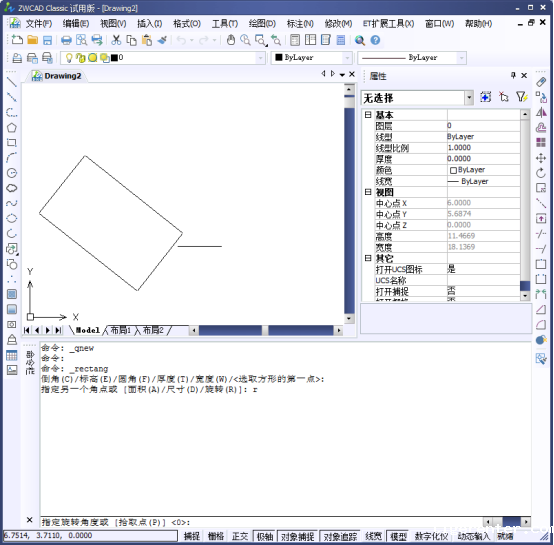Toggle 正交 ortho mode in status bar
The height and width of the screenshot is (545, 554).
240,537
